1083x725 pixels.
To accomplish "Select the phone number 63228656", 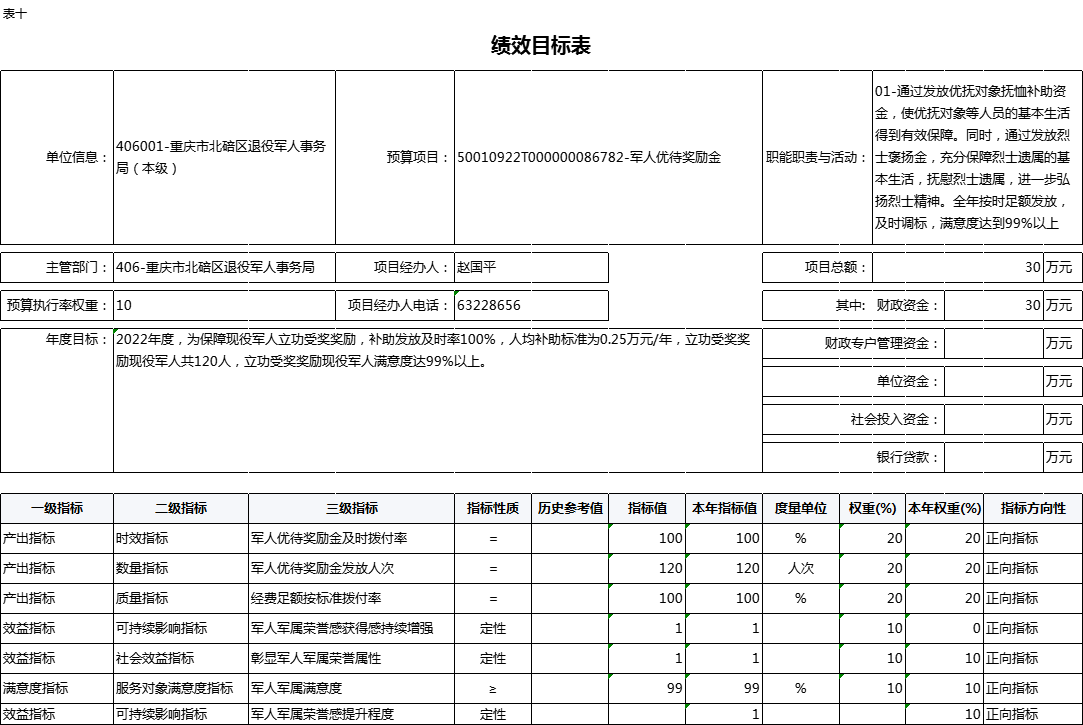I will (x=532, y=305).
